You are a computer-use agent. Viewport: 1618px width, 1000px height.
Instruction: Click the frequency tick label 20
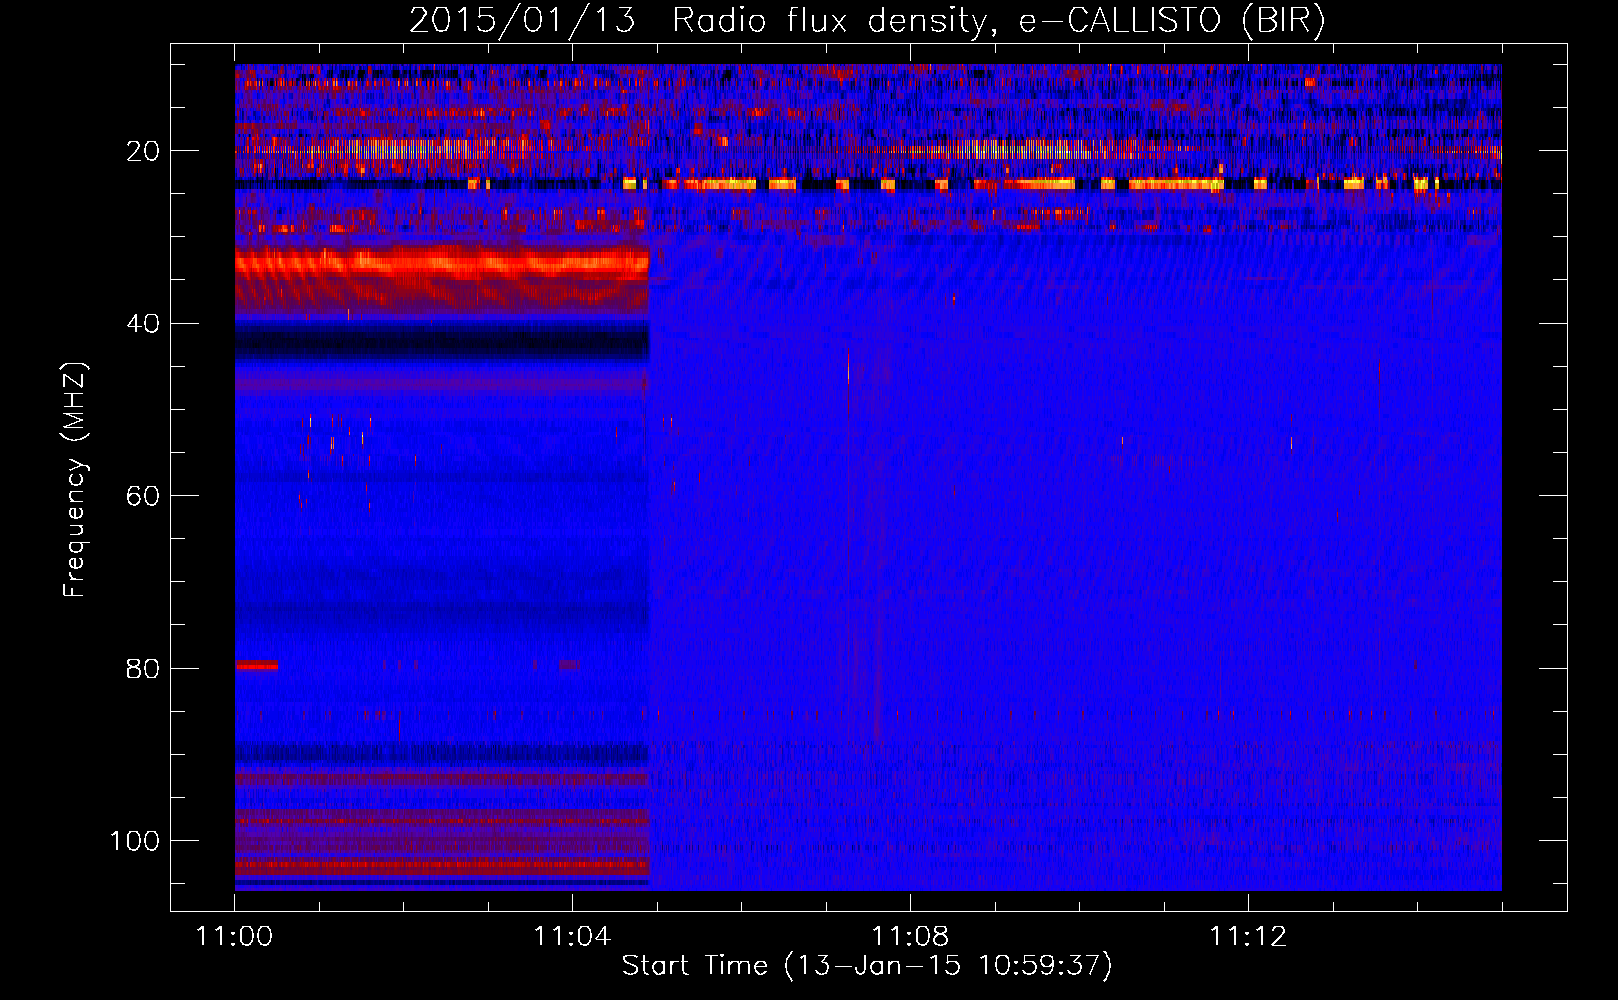143,151
